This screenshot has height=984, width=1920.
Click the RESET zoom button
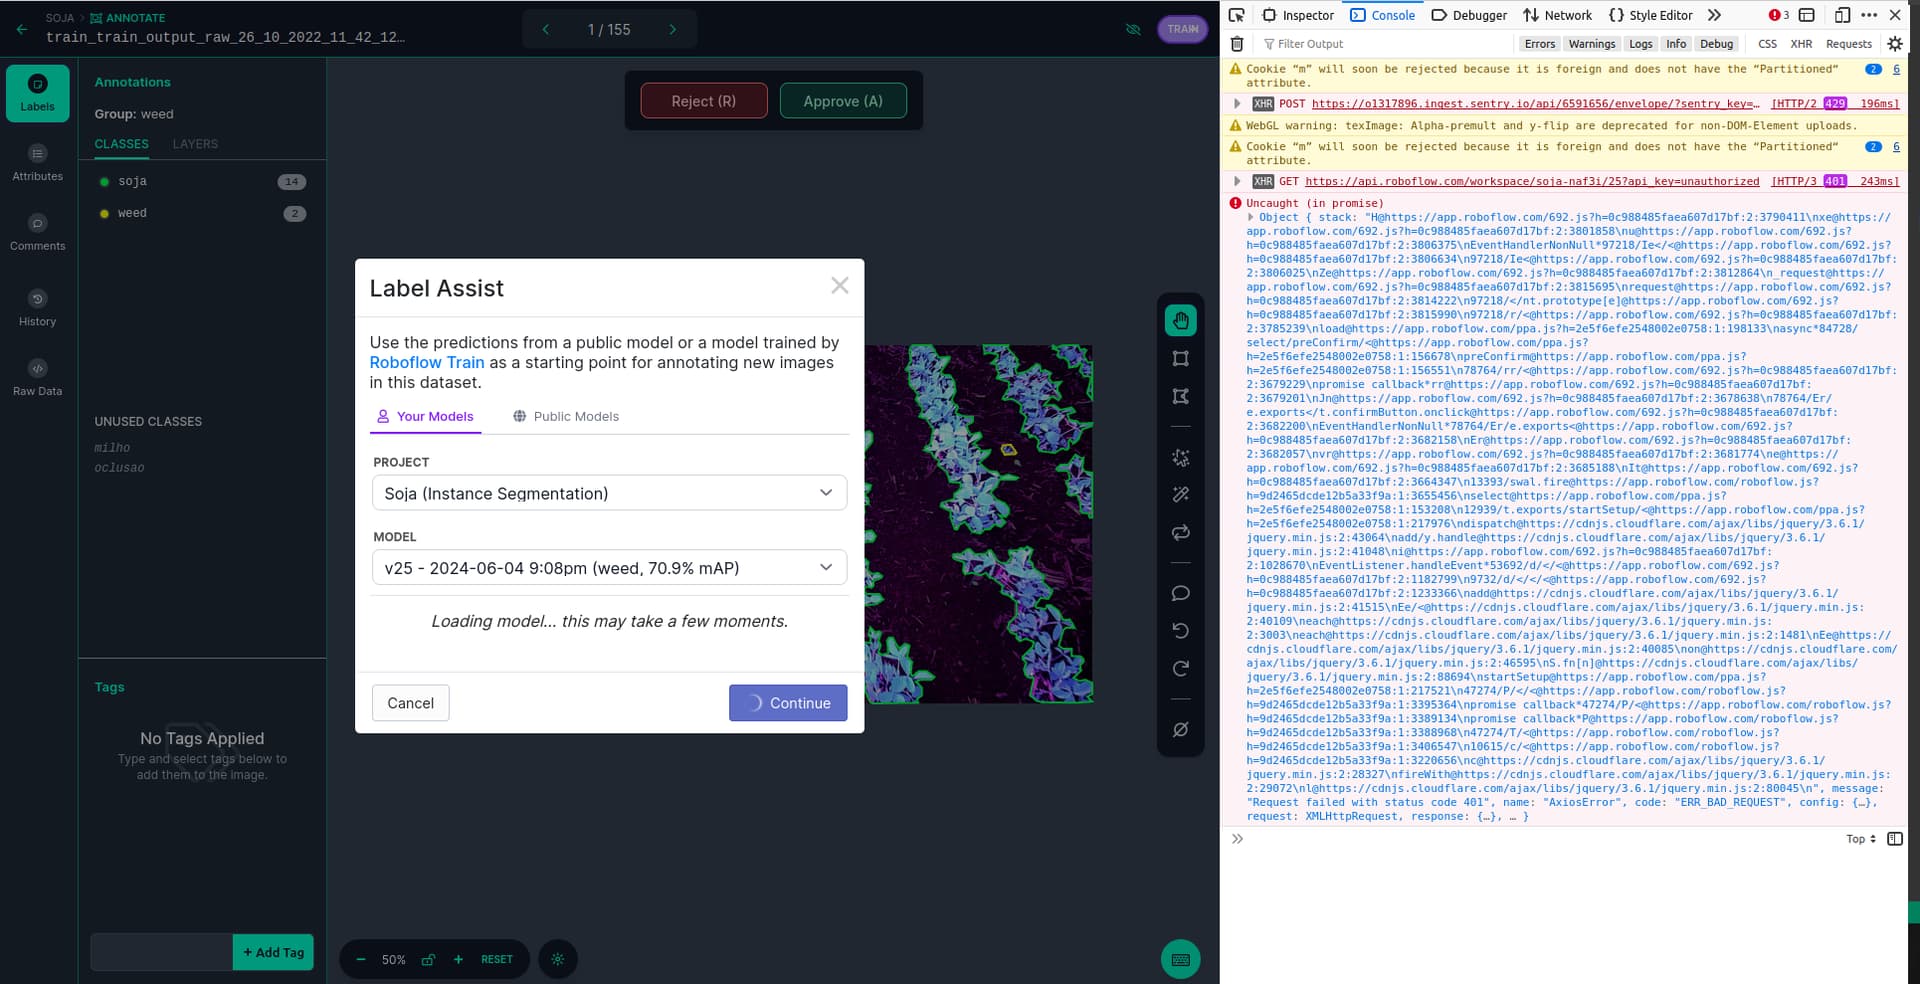497,960
